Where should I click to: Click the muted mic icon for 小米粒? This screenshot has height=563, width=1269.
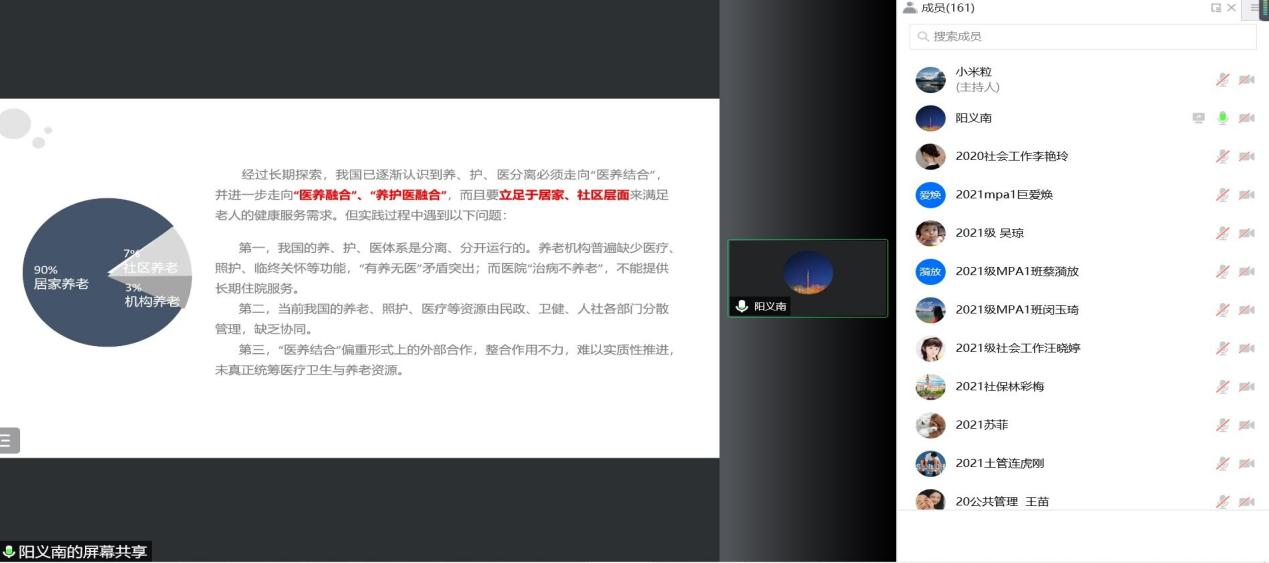click(x=1222, y=80)
